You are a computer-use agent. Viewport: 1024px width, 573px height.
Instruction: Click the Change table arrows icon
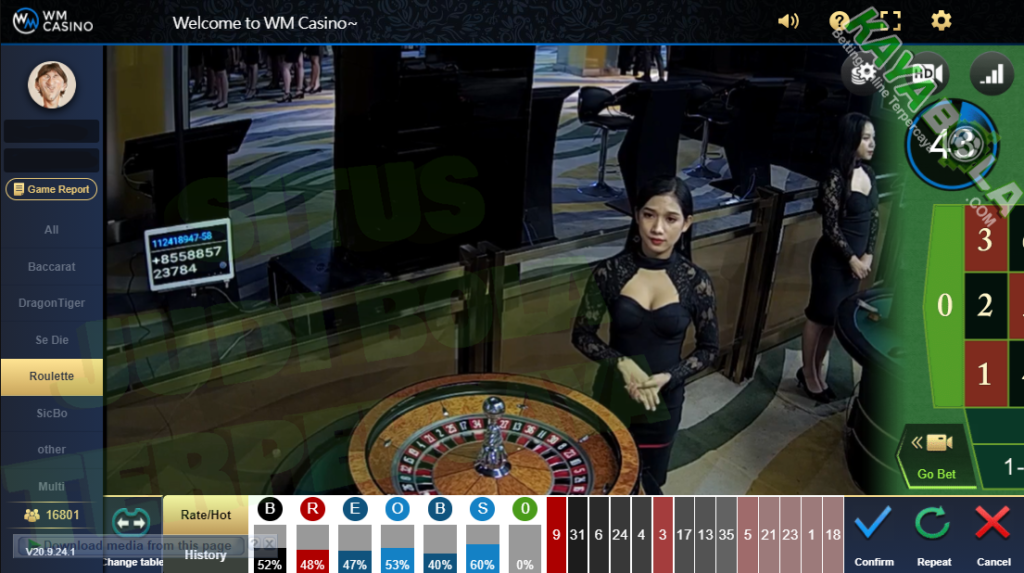[x=131, y=522]
